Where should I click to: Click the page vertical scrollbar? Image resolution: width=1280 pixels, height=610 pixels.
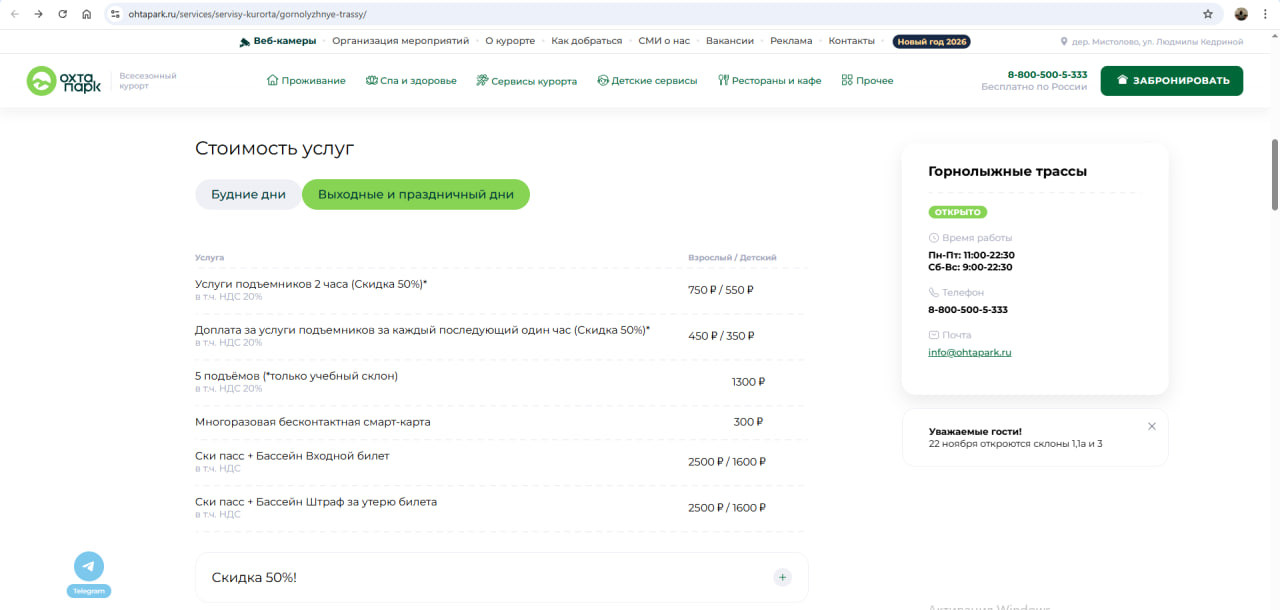[1274, 175]
